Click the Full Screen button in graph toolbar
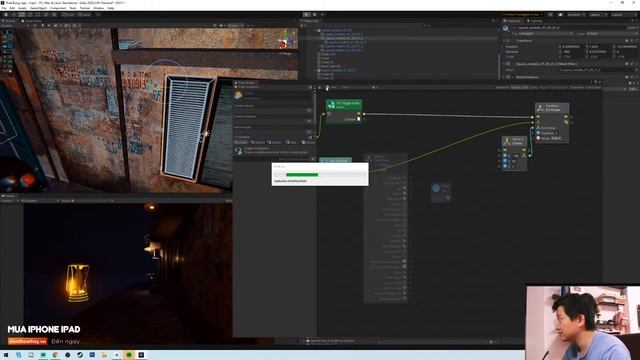This screenshot has width=640, height=360. pyautogui.click(x=593, y=87)
